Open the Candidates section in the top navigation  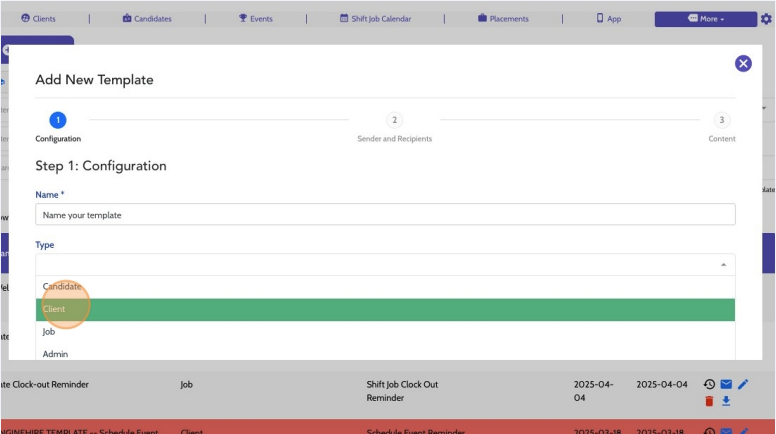pyautogui.click(x=147, y=18)
